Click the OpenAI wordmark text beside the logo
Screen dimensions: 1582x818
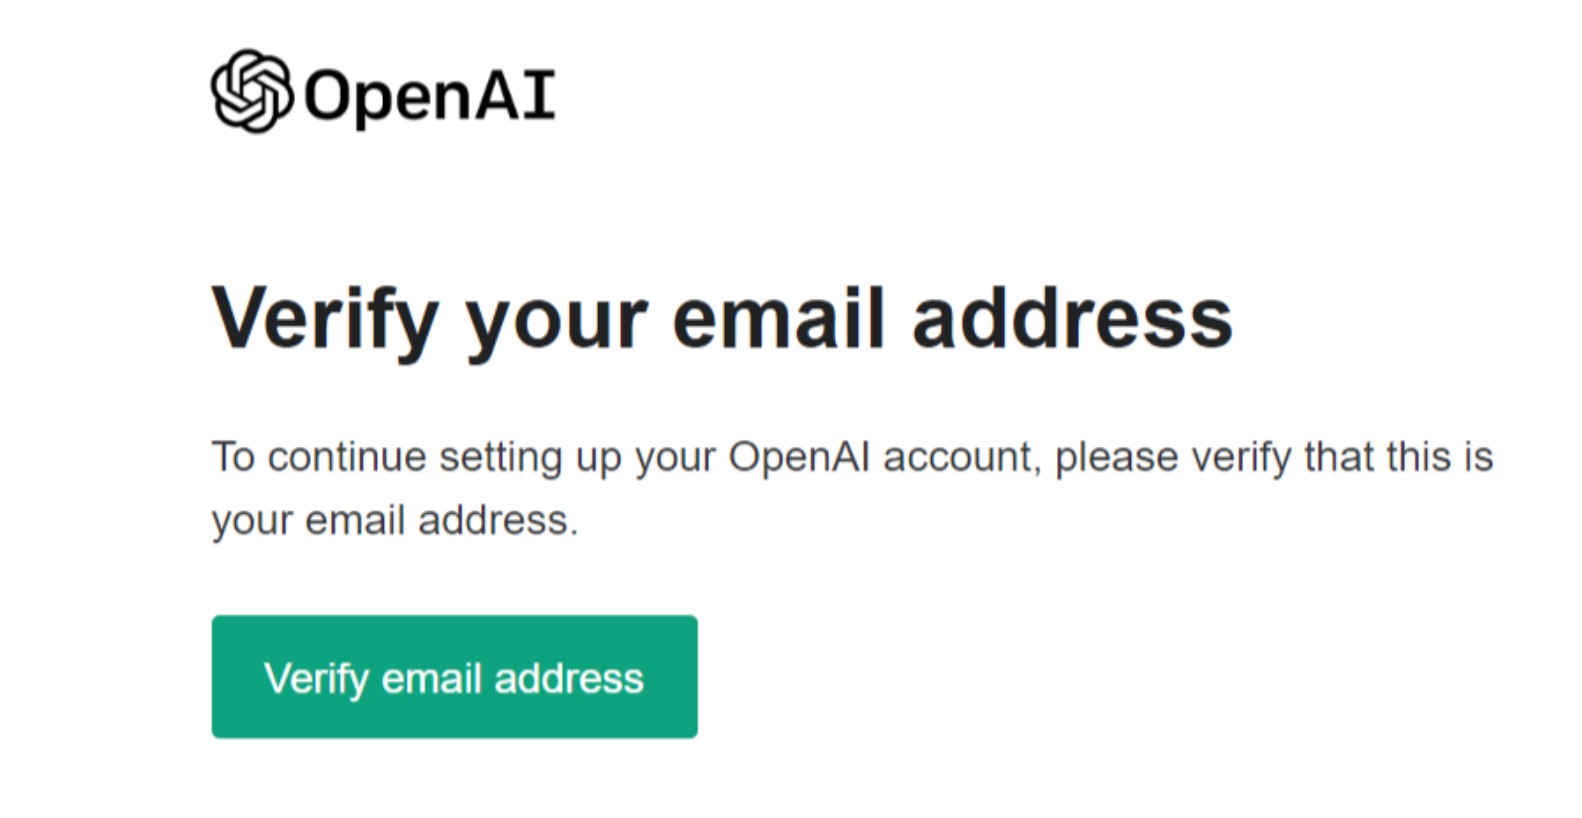[429, 97]
